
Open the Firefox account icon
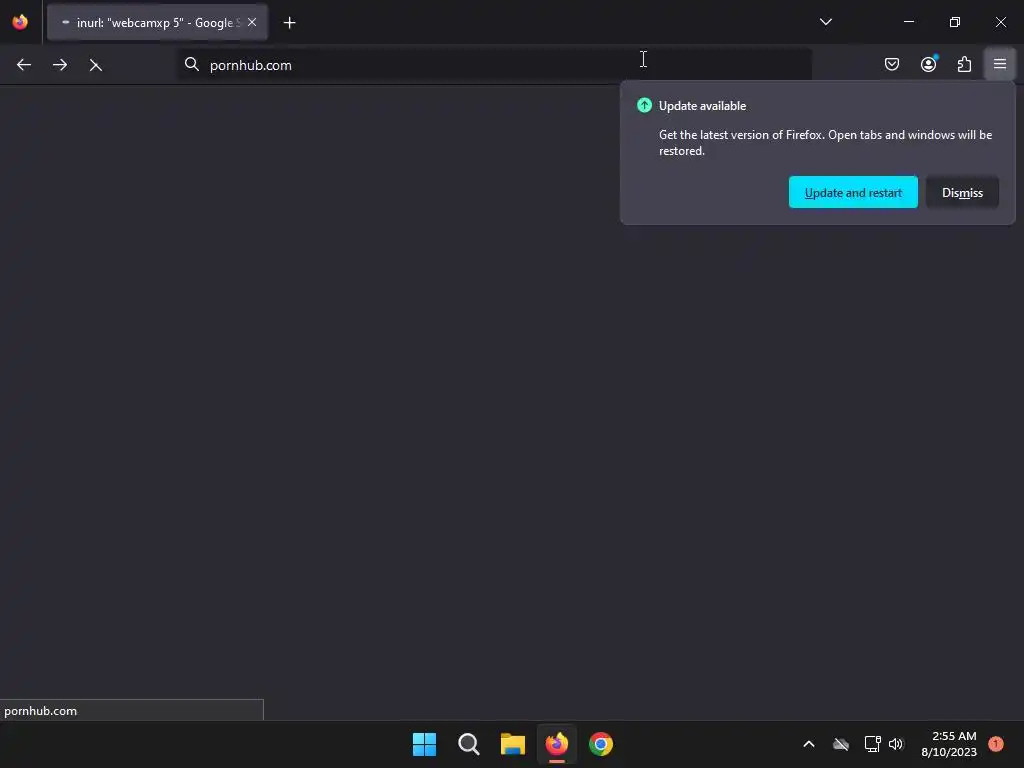point(928,64)
